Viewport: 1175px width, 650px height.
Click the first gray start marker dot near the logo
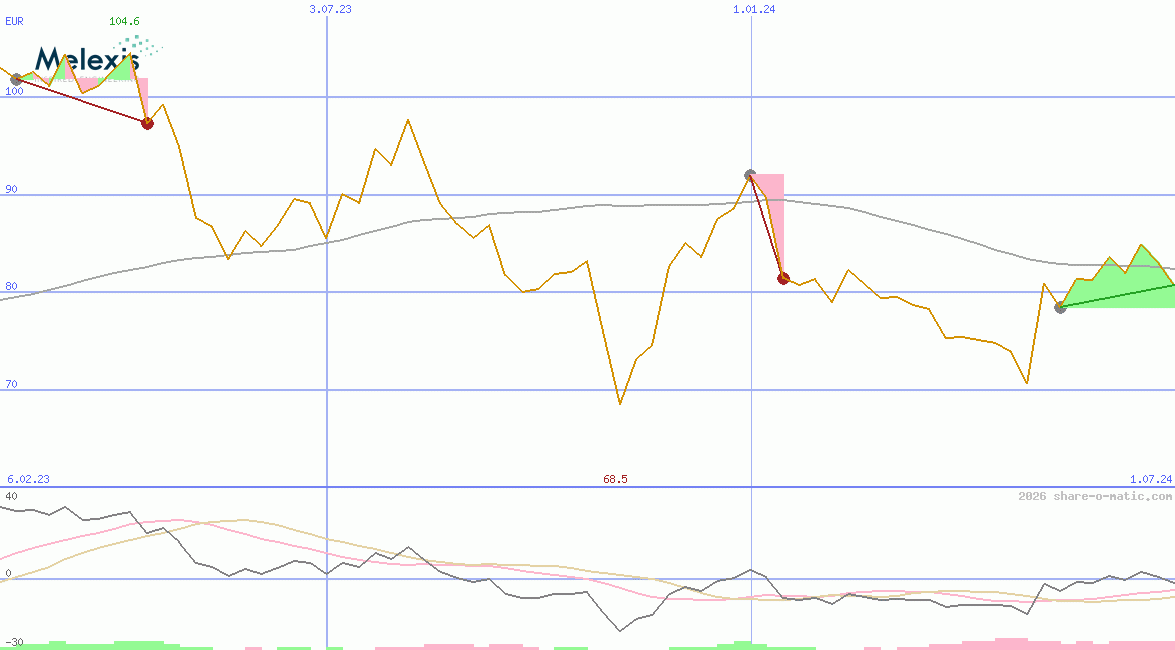[x=16, y=79]
